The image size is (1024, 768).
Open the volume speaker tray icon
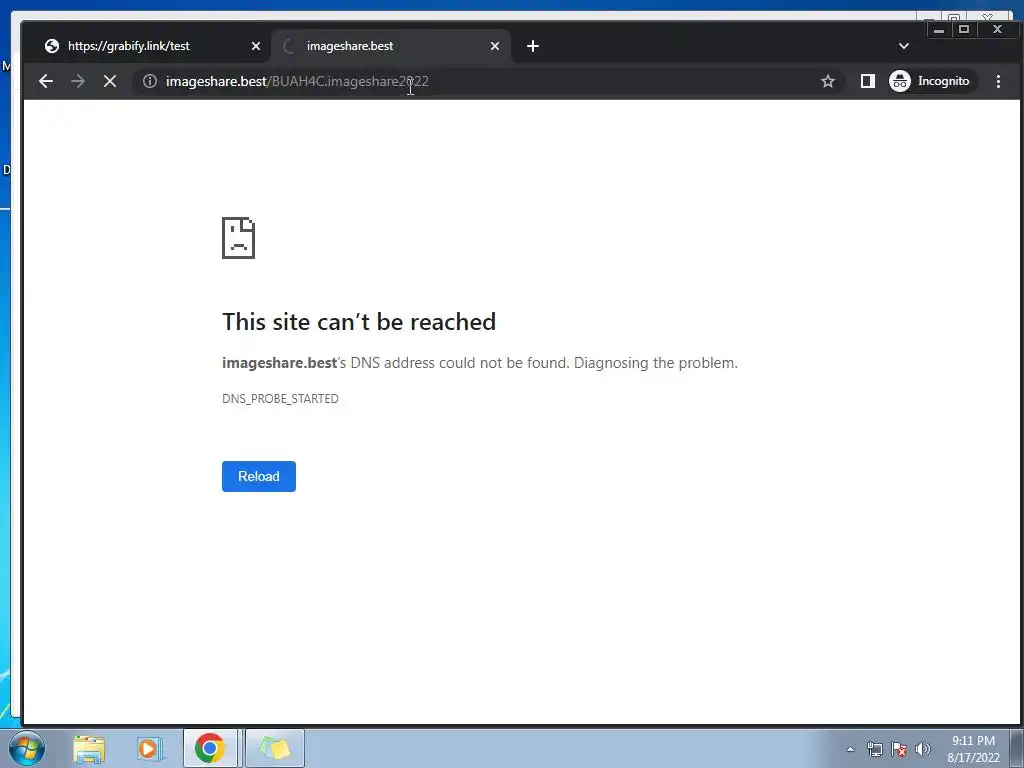[923, 749]
